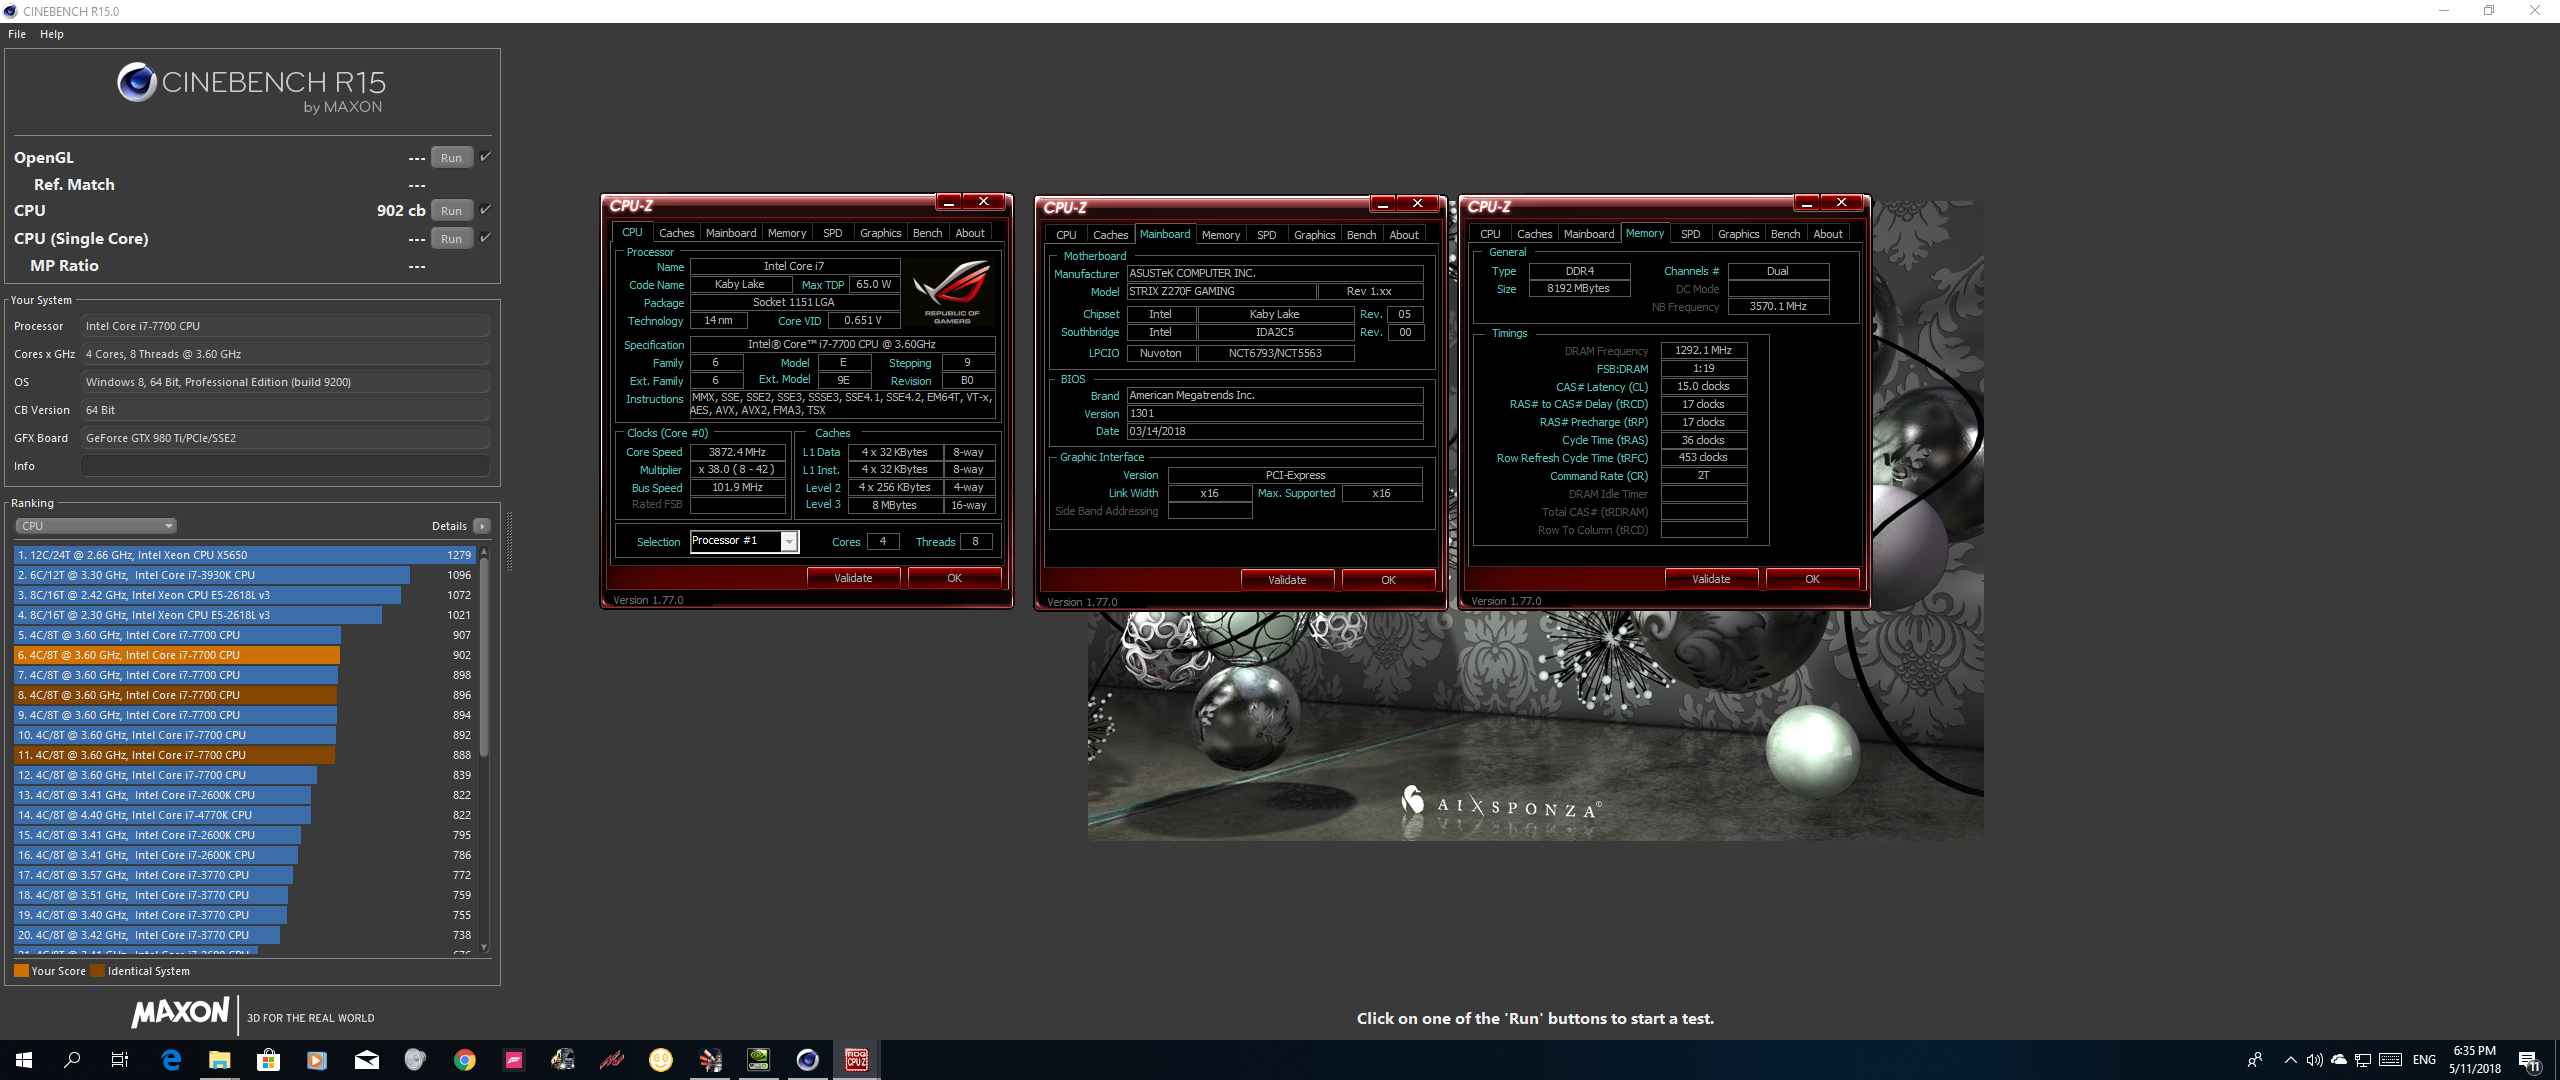Click the ROG logo in CPU-Z
This screenshot has width=2560, height=1080.
click(951, 292)
